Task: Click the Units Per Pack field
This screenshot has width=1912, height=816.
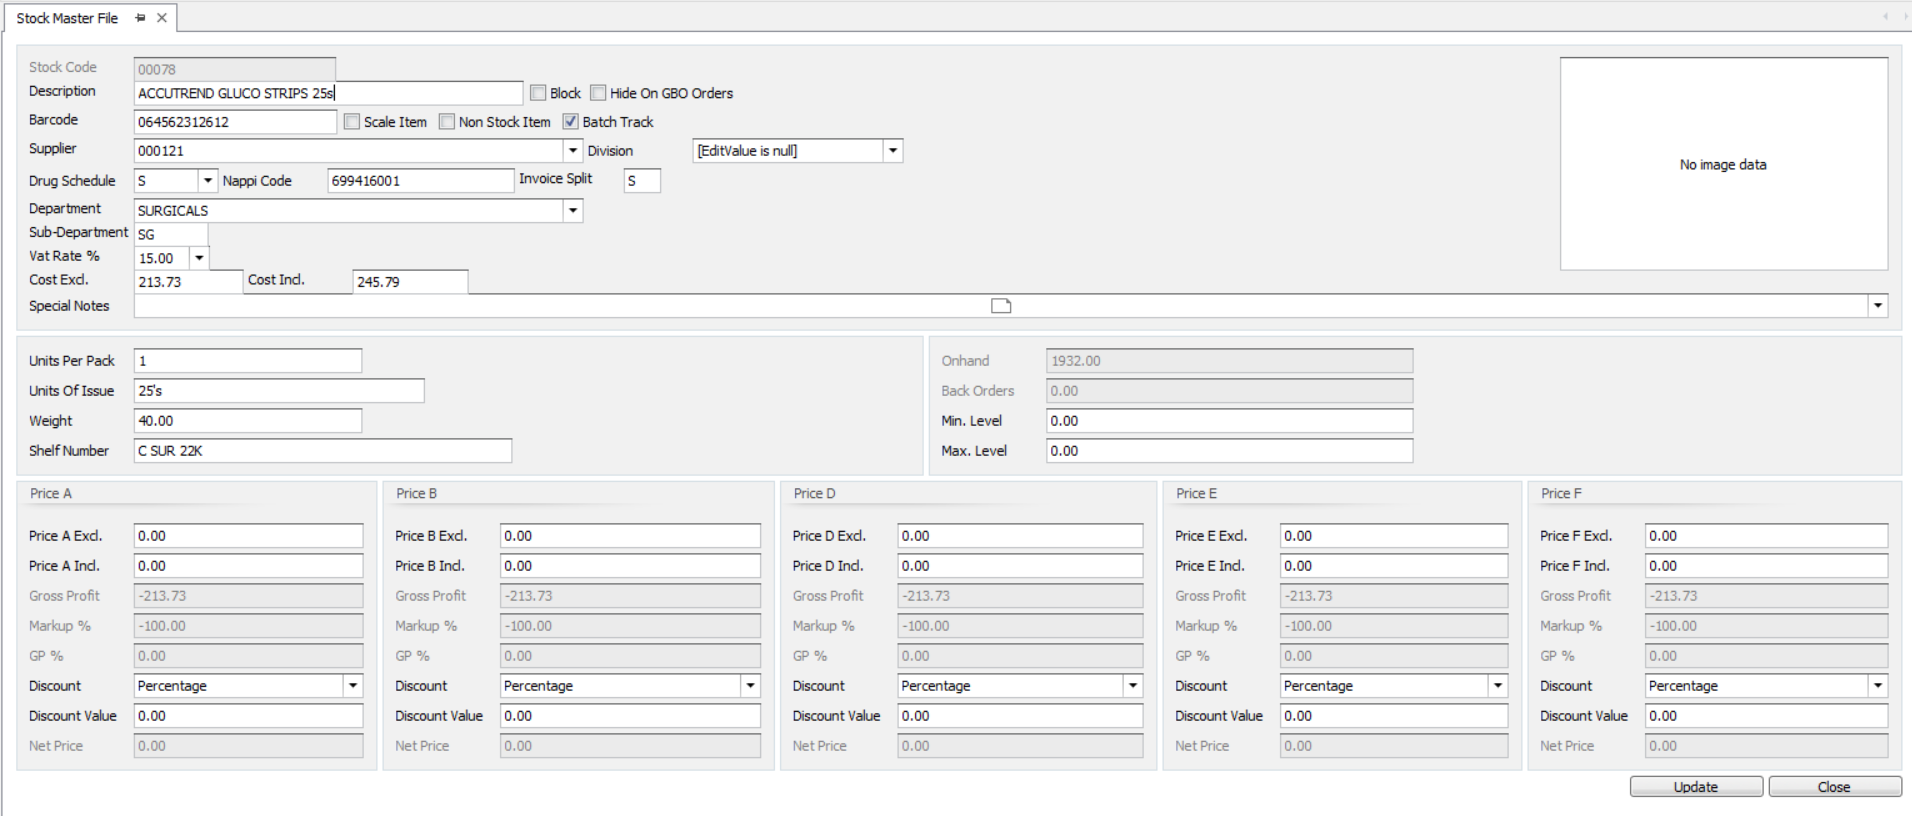Action: pyautogui.click(x=248, y=361)
